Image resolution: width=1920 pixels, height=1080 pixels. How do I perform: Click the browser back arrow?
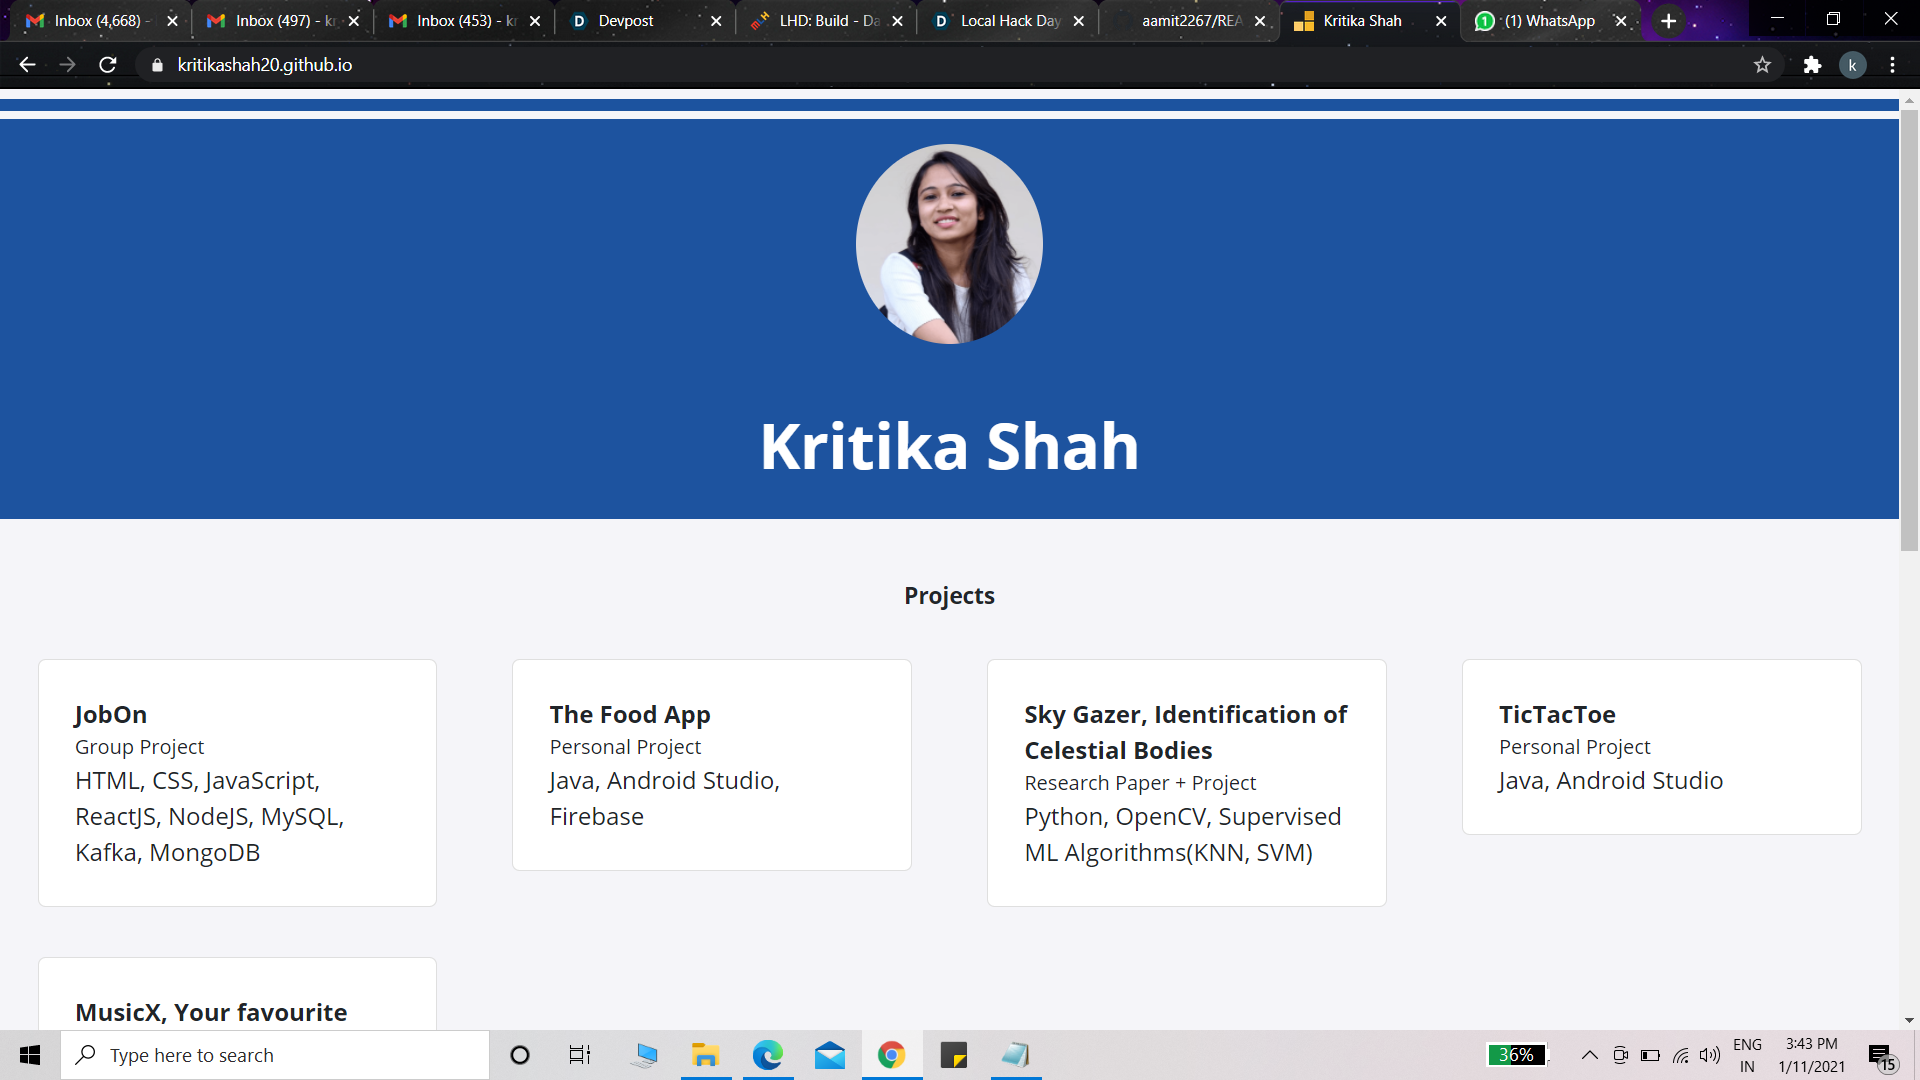point(27,65)
